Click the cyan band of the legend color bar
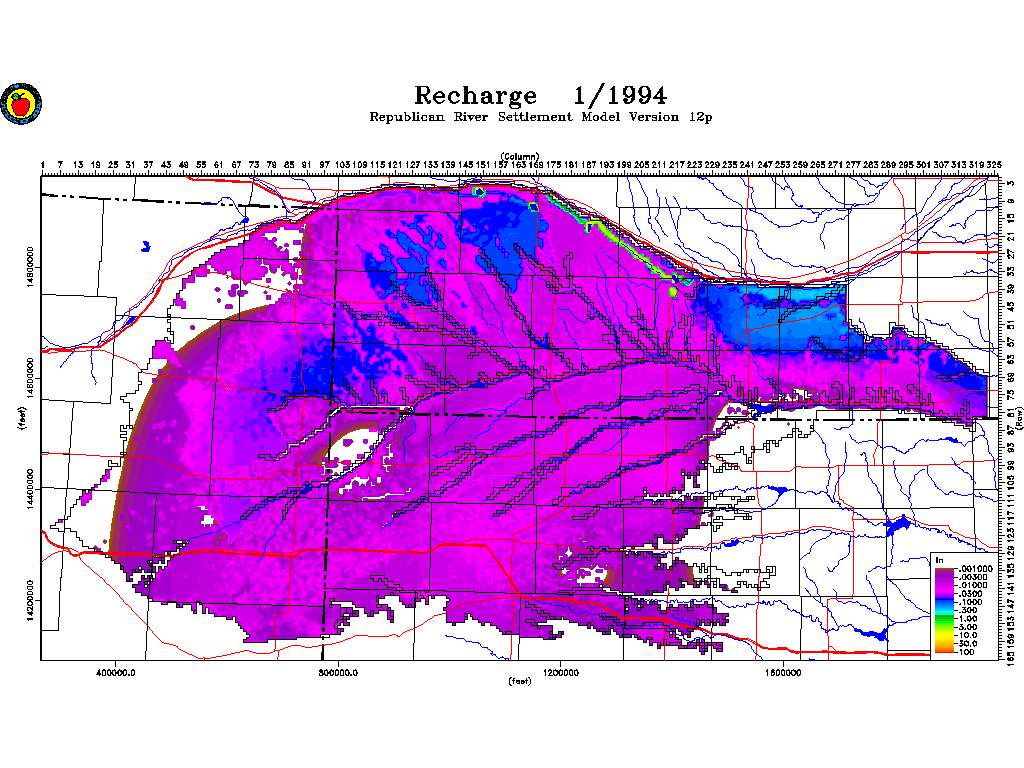This screenshot has height=768, width=1024. (944, 612)
